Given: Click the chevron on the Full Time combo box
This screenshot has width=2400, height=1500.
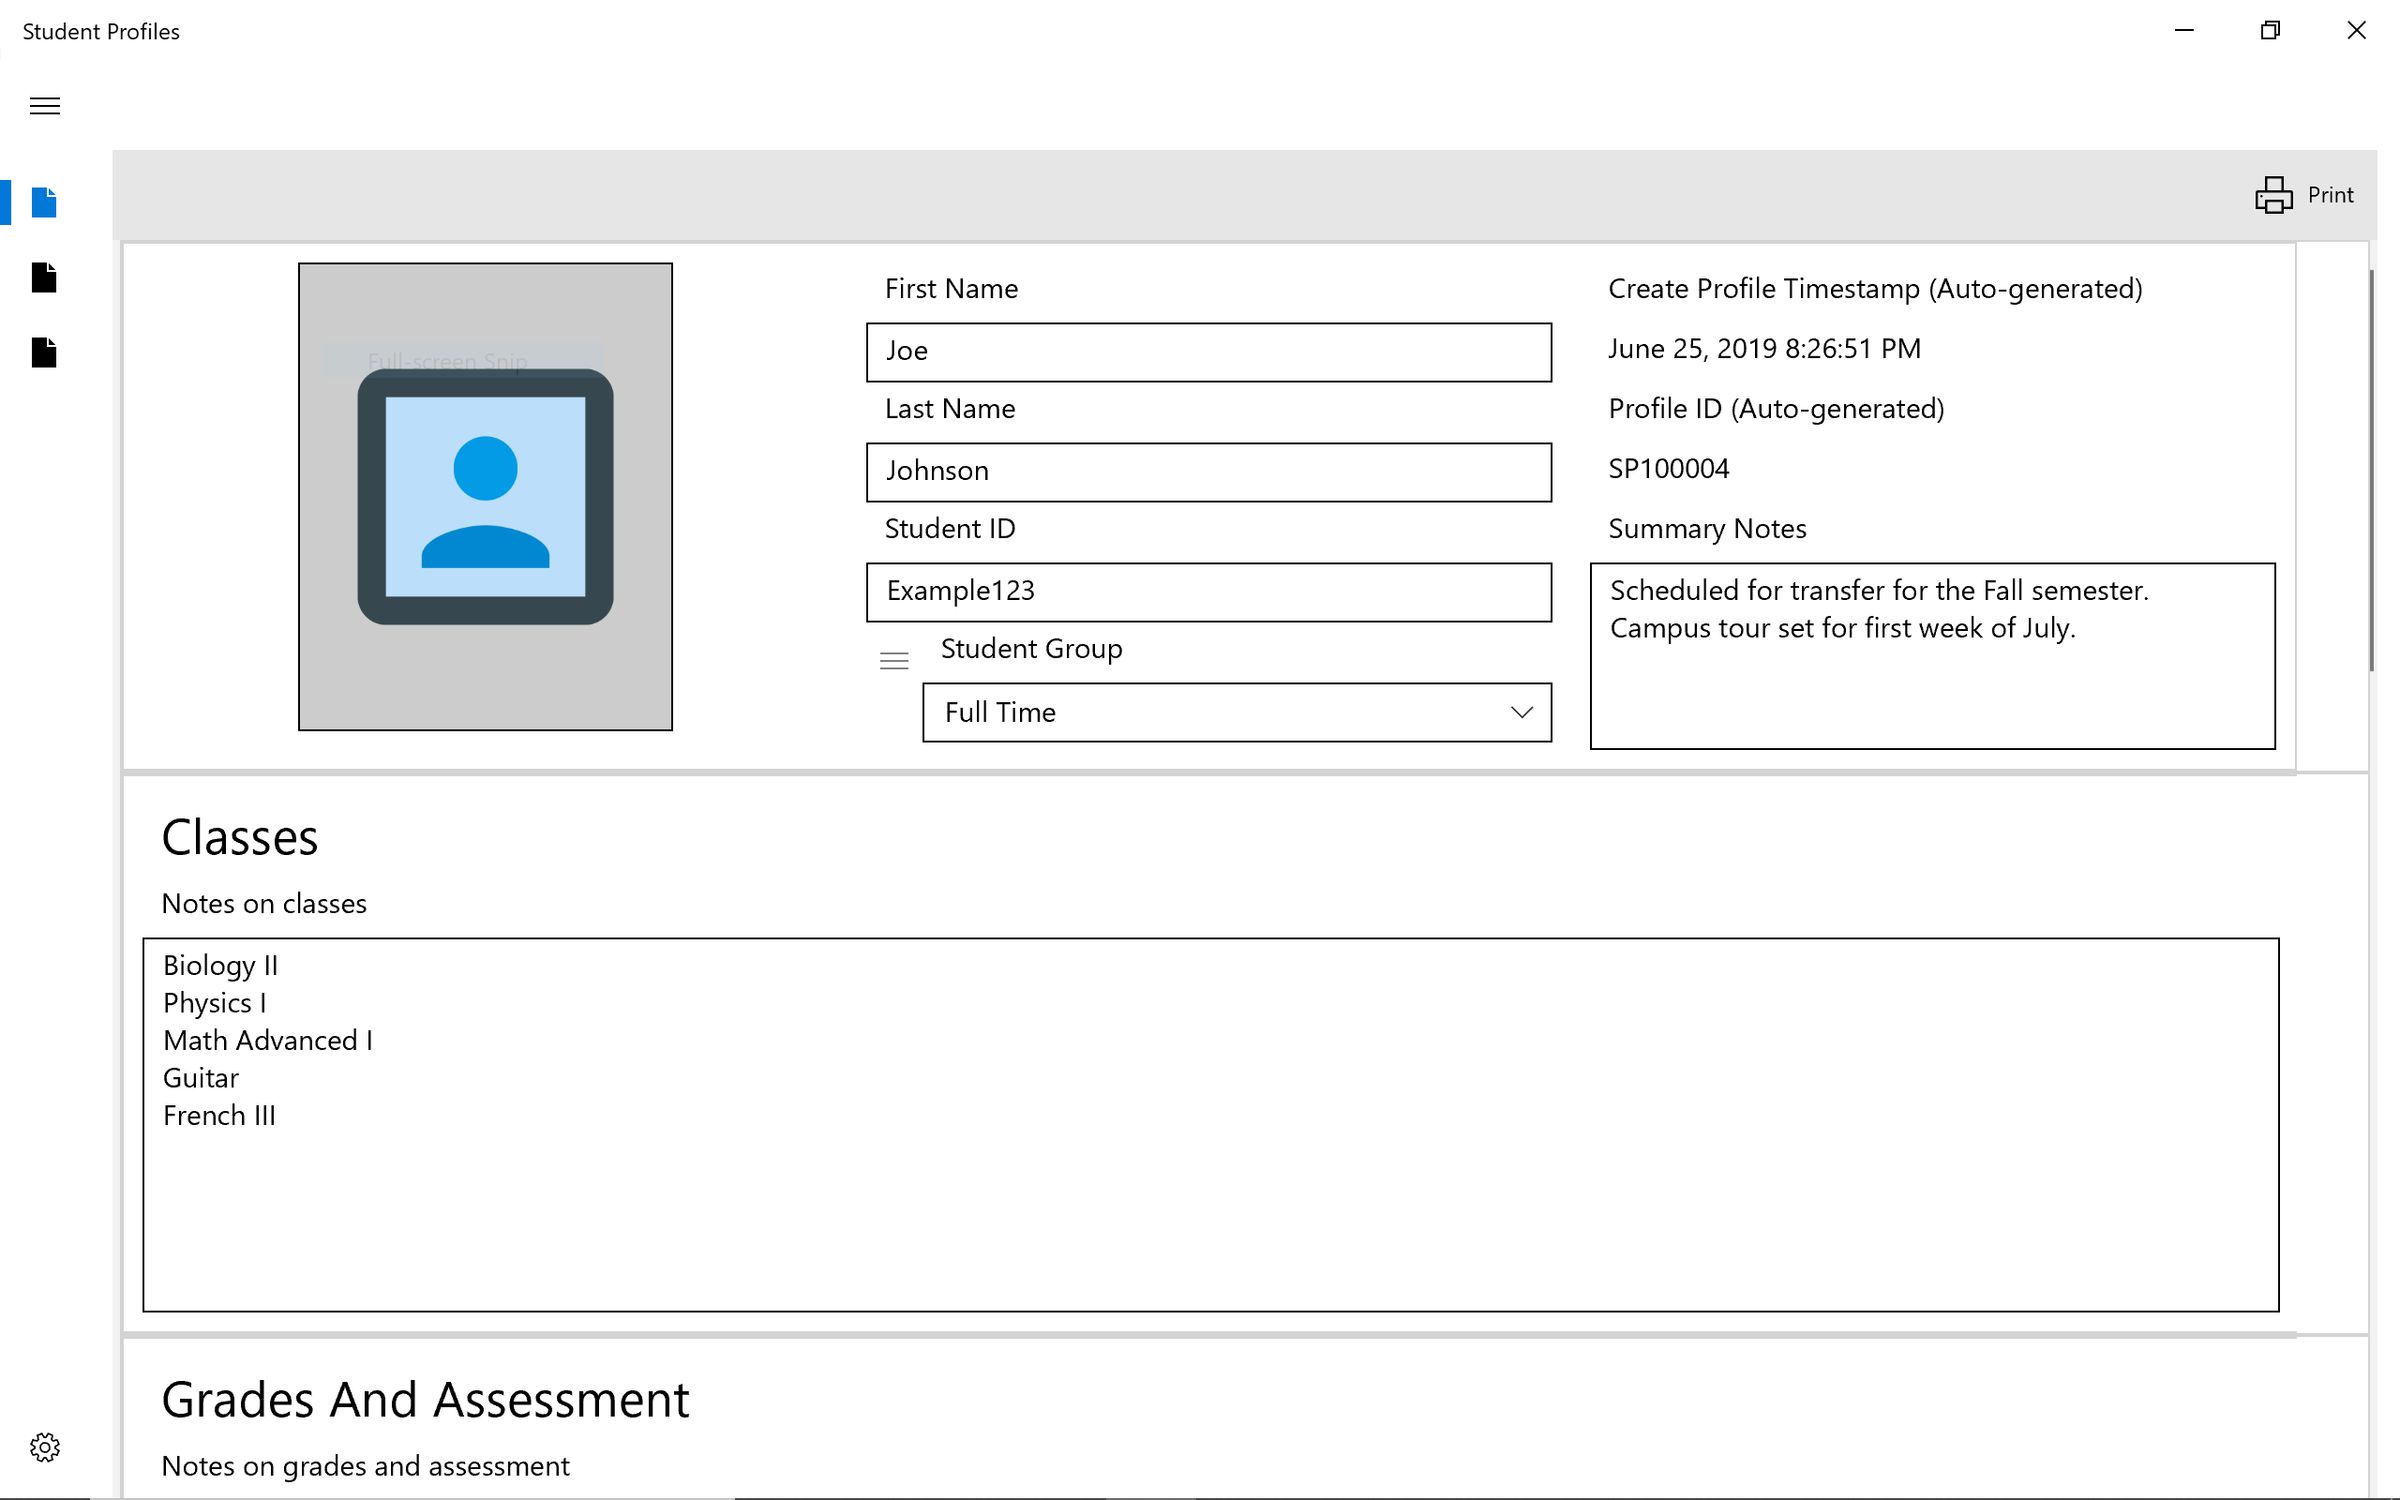Looking at the screenshot, I should click(x=1521, y=712).
